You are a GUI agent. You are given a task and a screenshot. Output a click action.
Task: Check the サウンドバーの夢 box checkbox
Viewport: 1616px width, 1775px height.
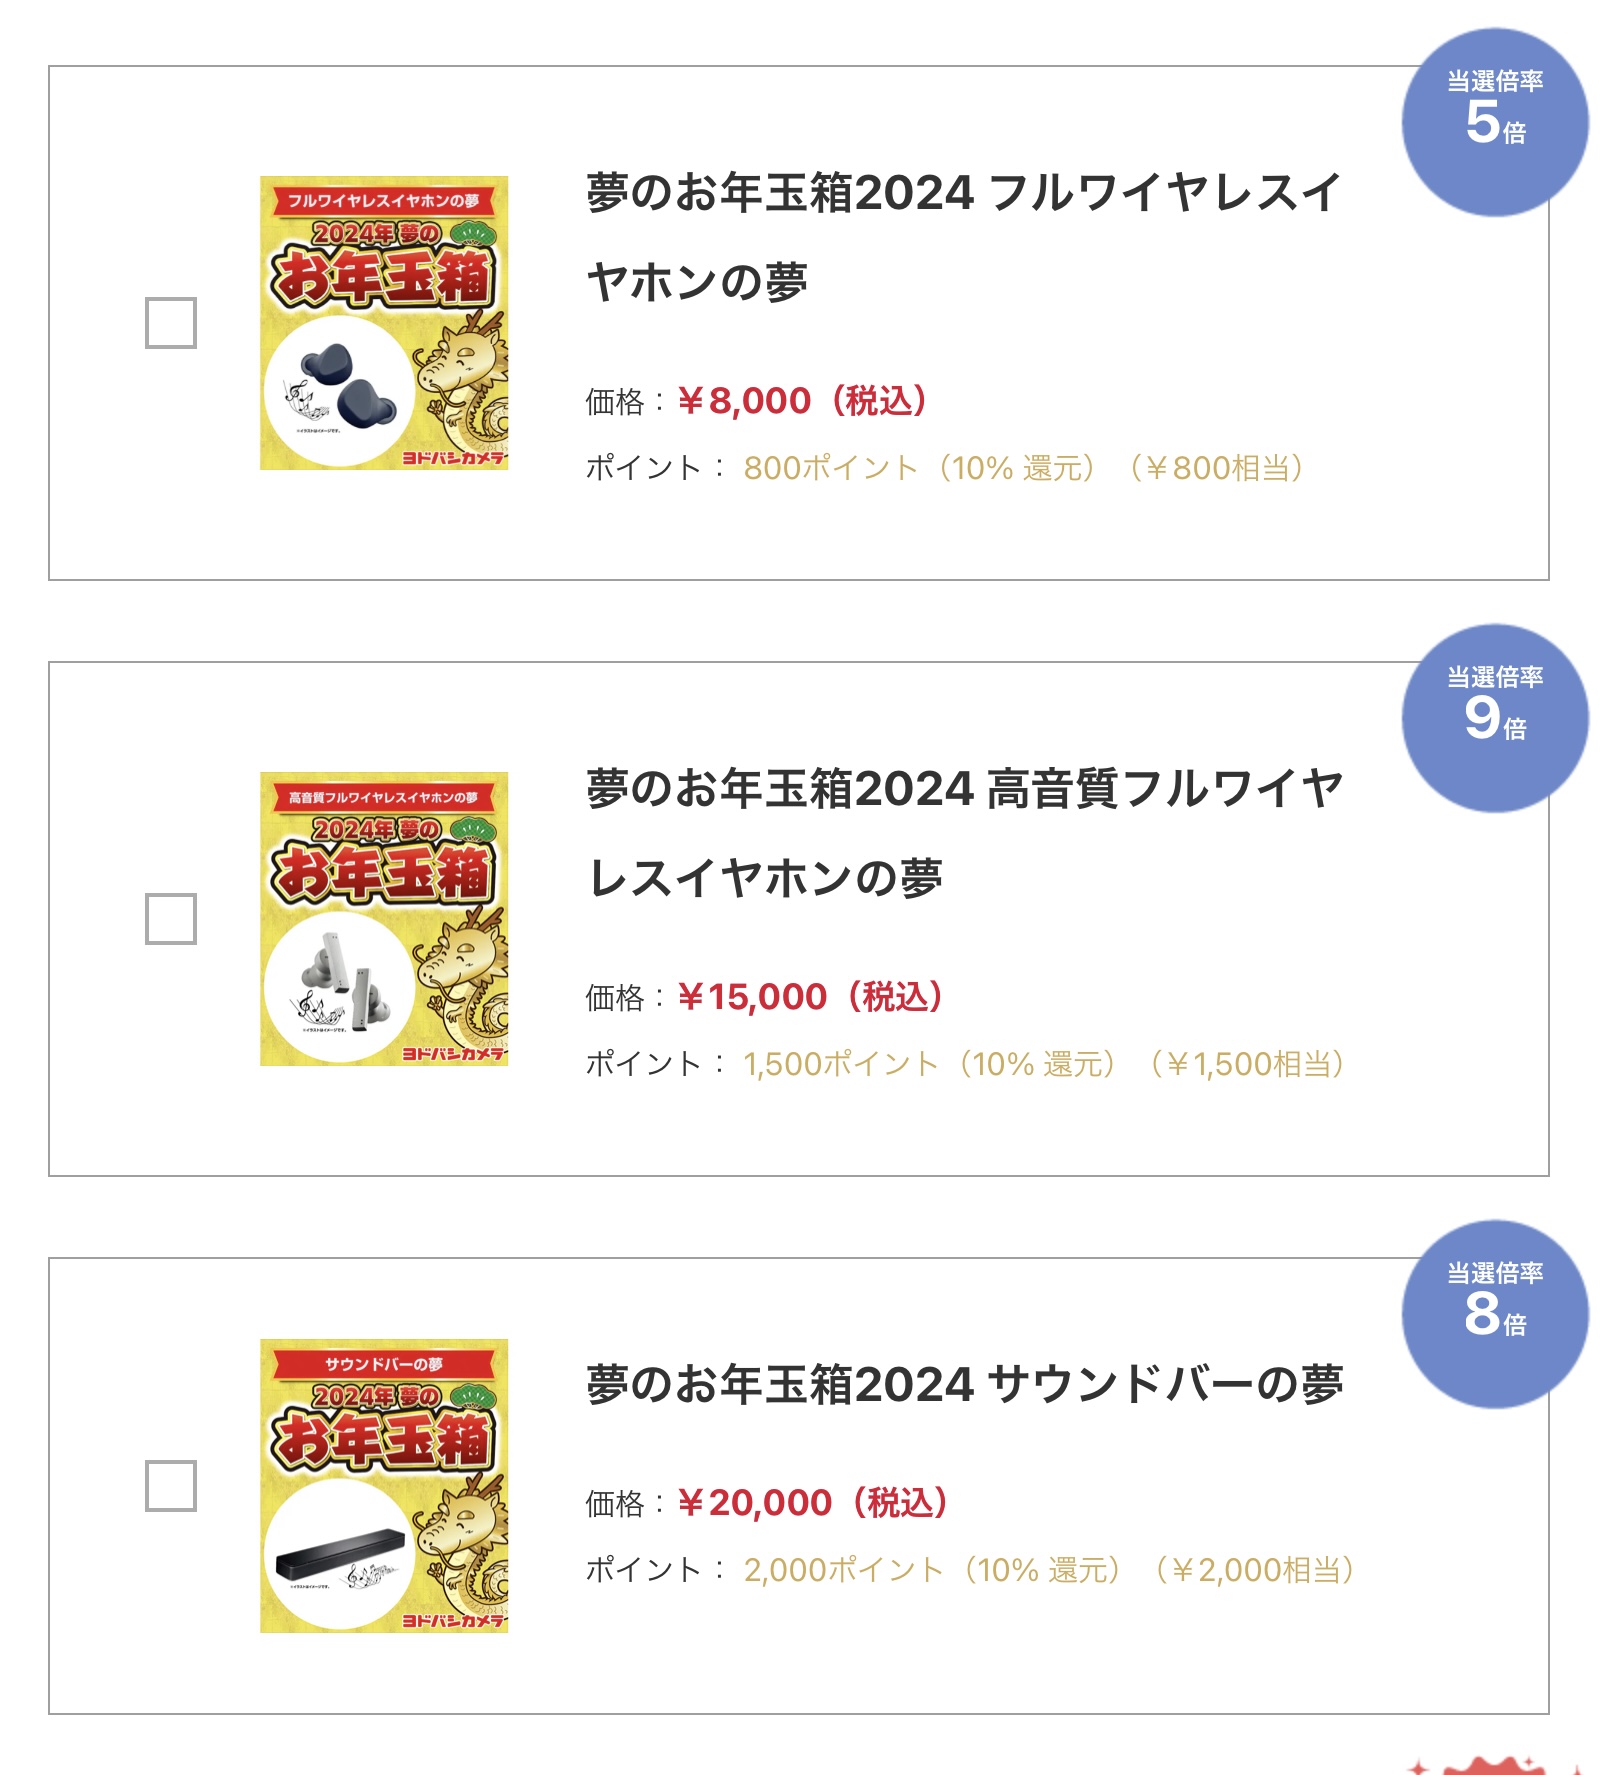[x=171, y=1486]
